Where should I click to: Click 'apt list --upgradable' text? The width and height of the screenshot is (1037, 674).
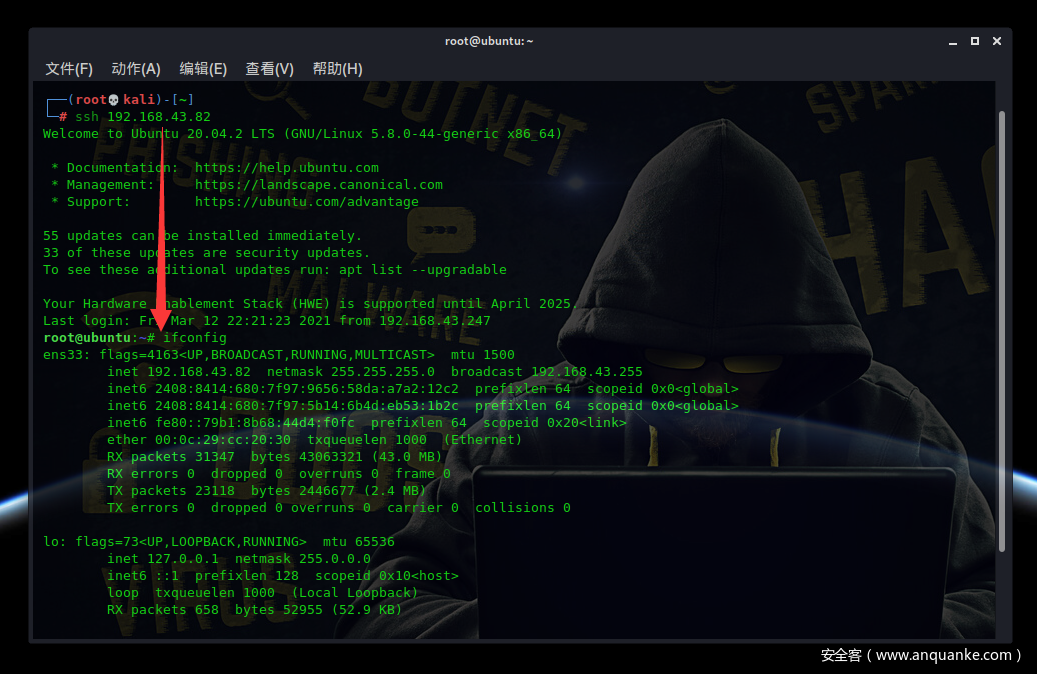[423, 270]
